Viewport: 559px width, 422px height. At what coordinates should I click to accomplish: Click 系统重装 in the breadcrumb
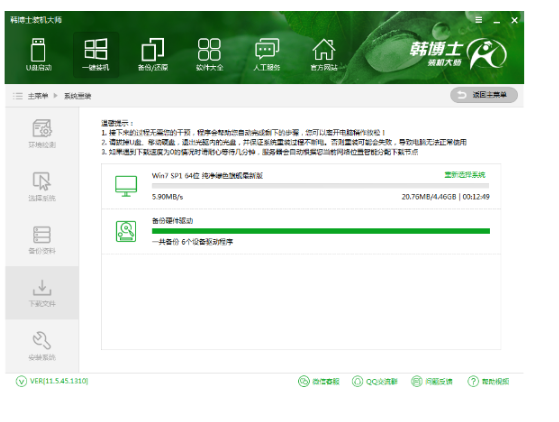coord(77,96)
